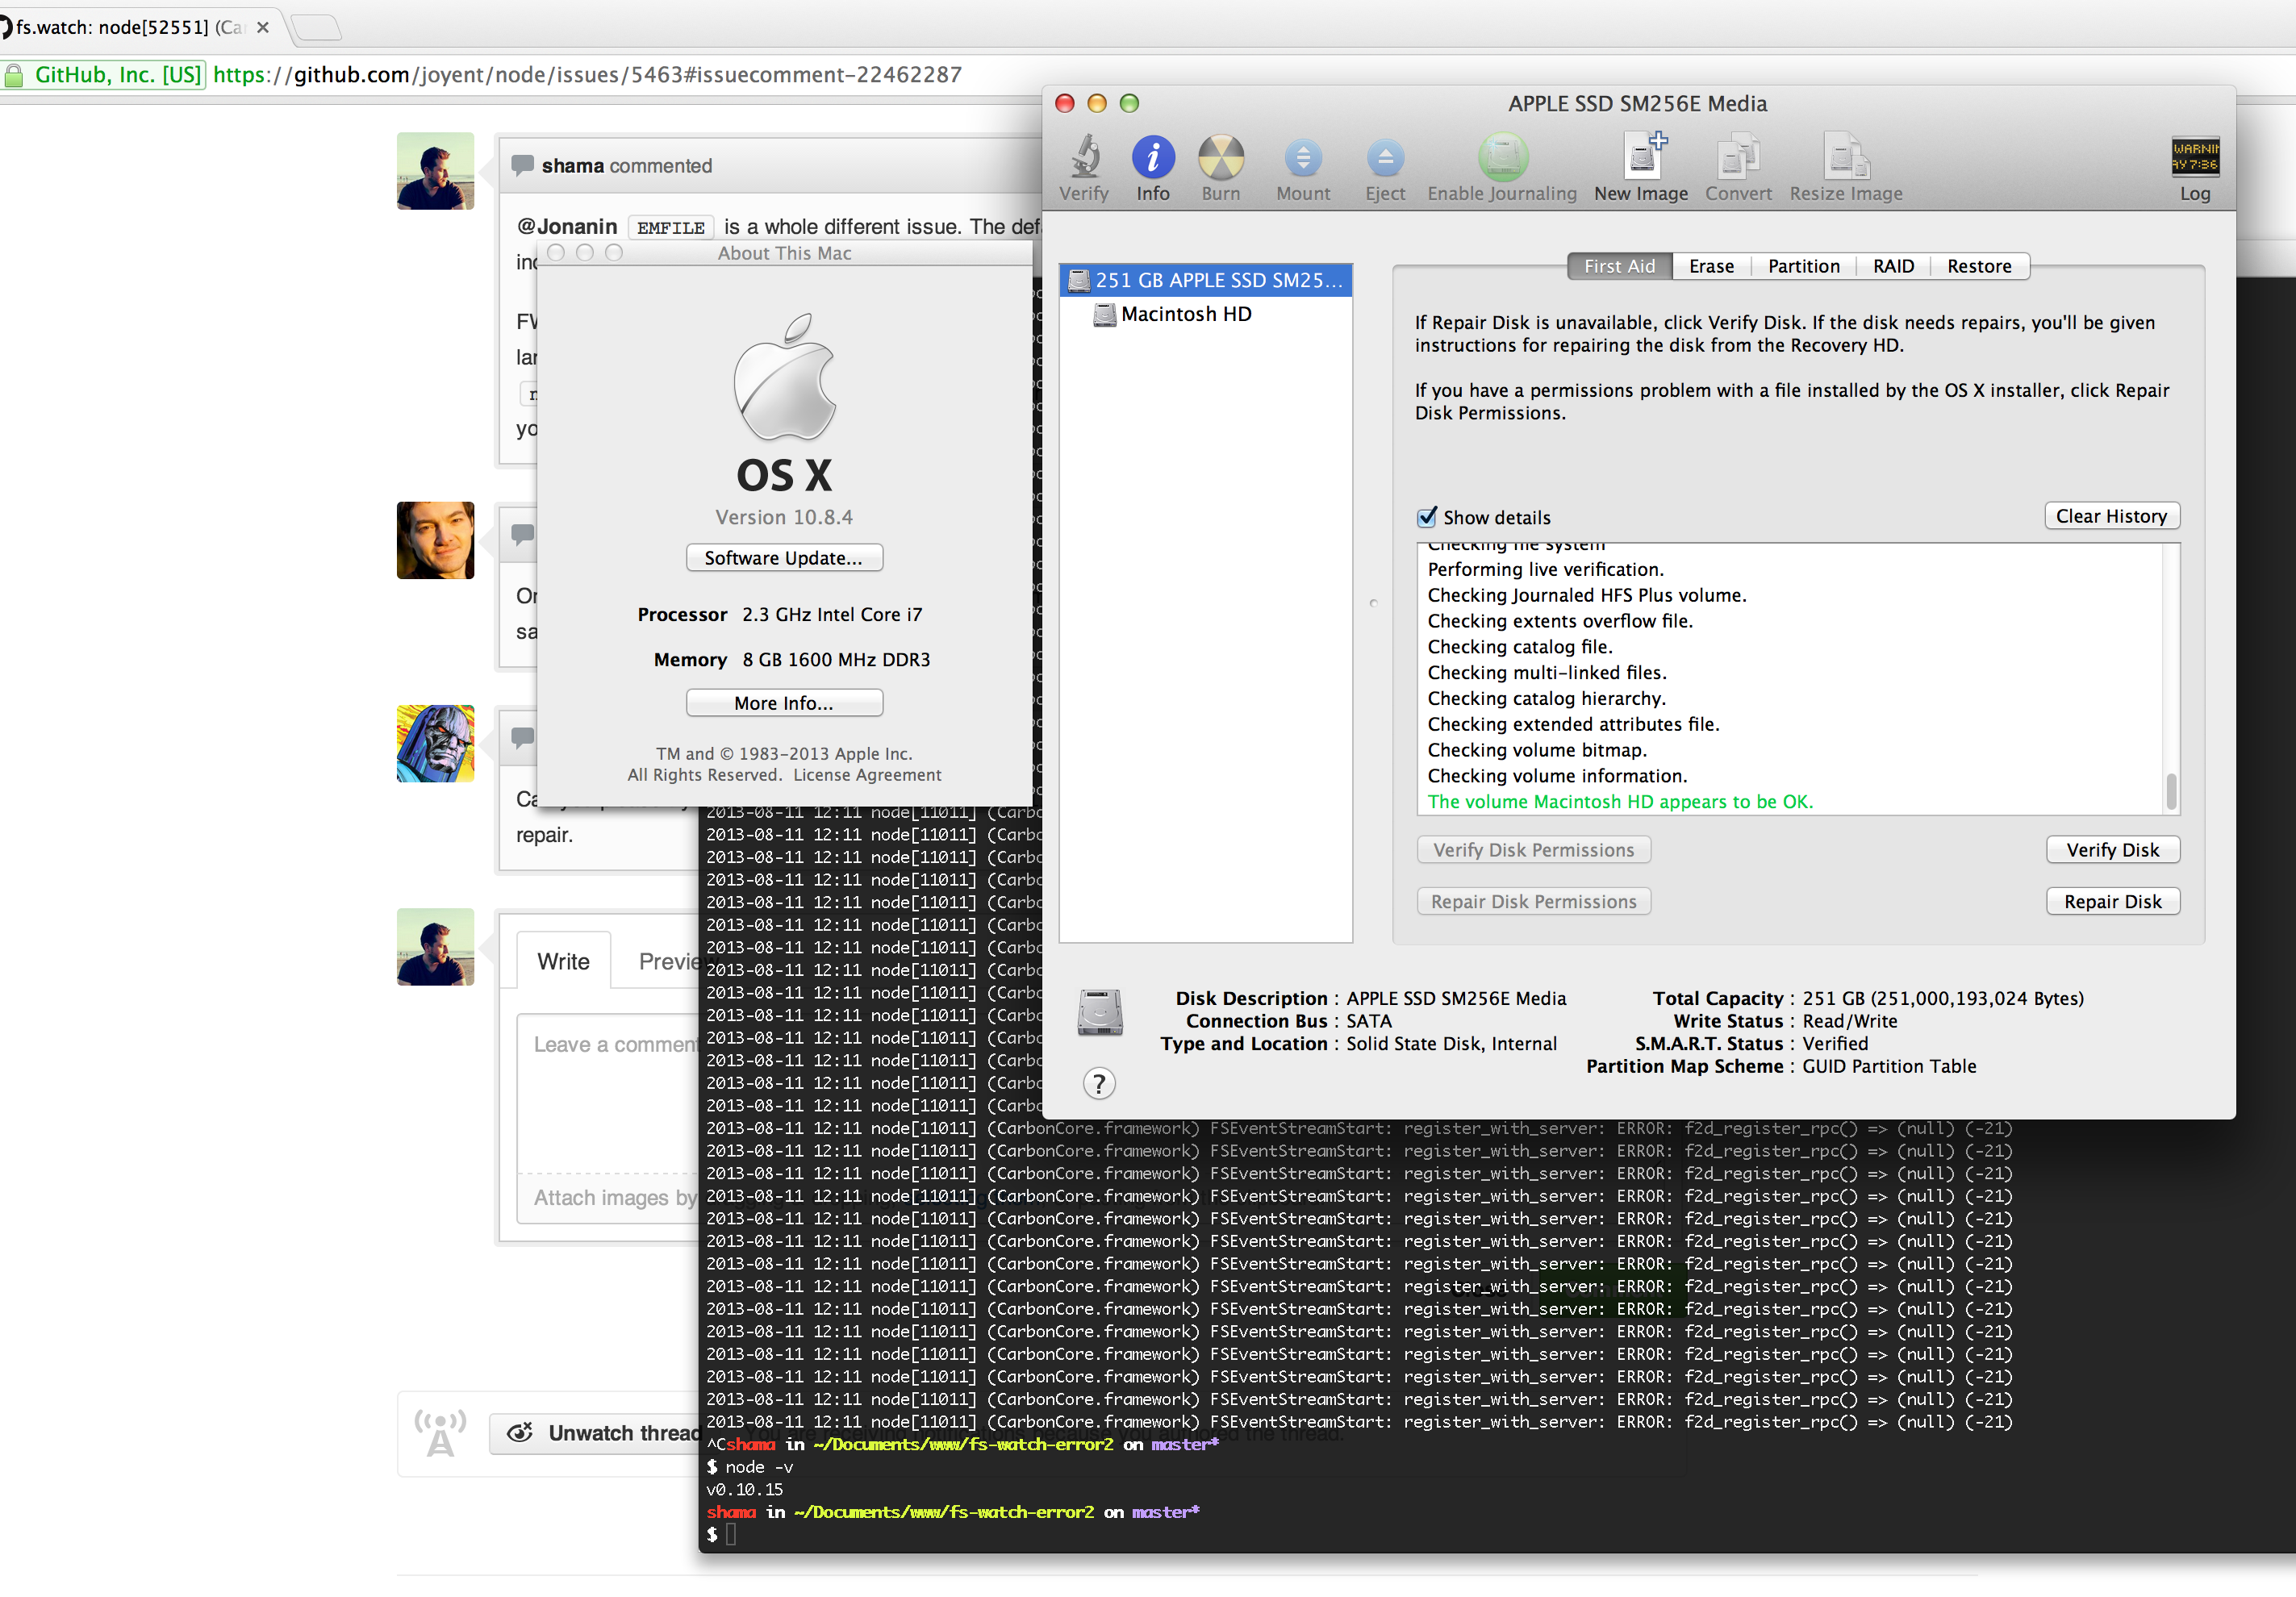The width and height of the screenshot is (2296, 1597).
Task: Click the Convert toolbar icon
Action: (x=1738, y=168)
